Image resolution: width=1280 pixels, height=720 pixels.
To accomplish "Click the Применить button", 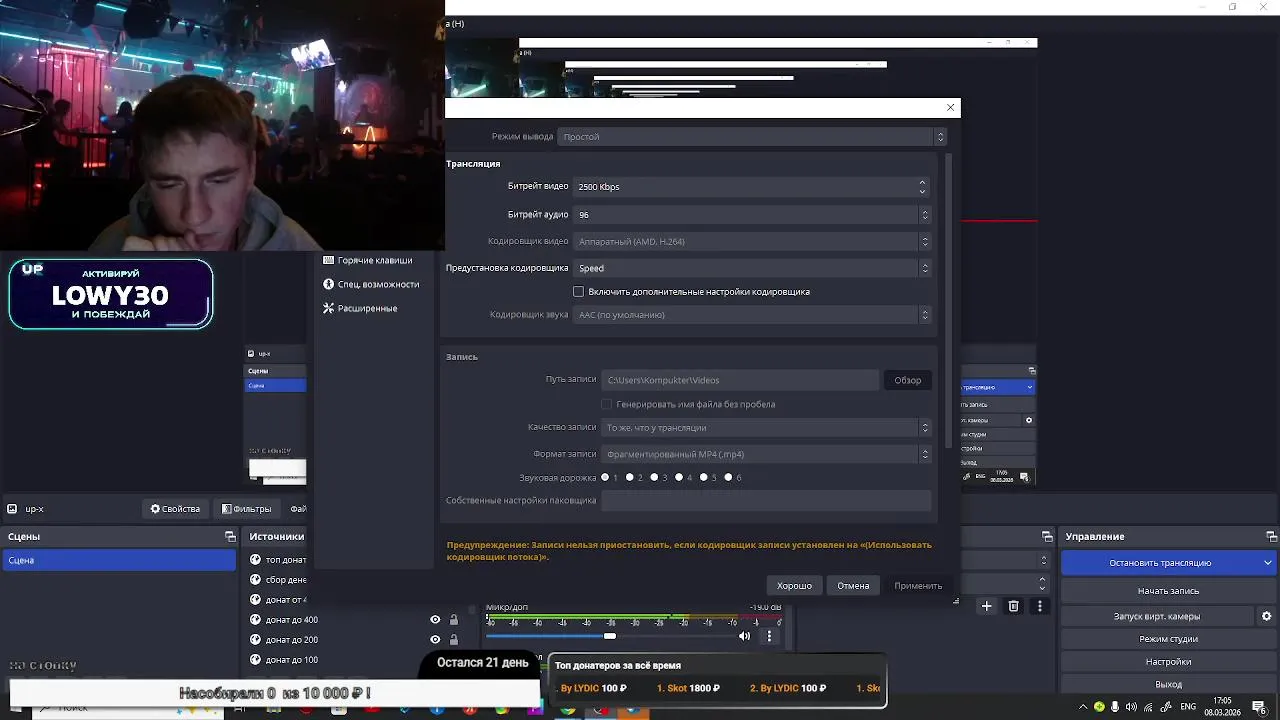I will pos(918,586).
